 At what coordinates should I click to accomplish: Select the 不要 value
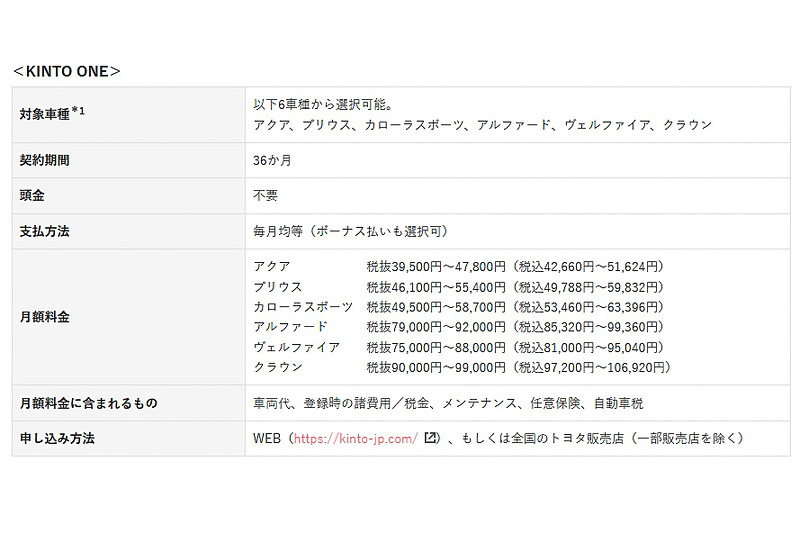265,195
